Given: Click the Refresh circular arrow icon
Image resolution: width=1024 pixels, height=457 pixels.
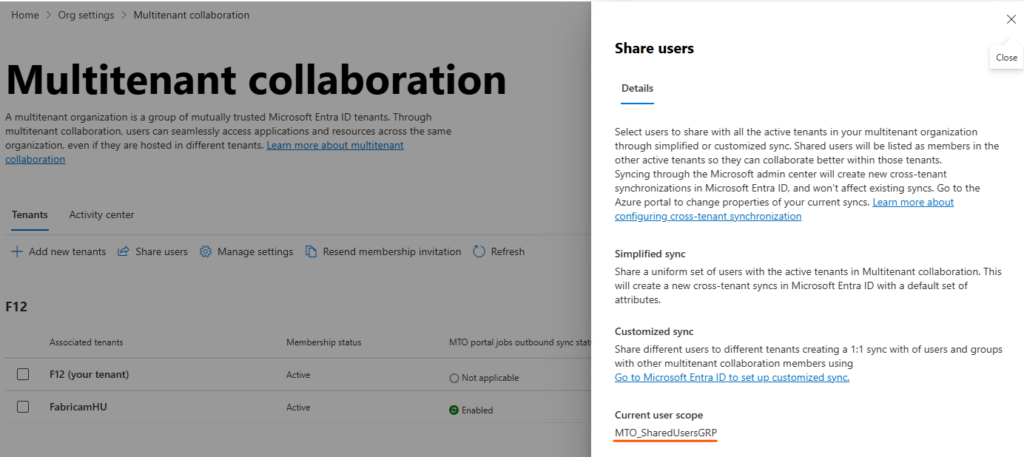Looking at the screenshot, I should (479, 252).
